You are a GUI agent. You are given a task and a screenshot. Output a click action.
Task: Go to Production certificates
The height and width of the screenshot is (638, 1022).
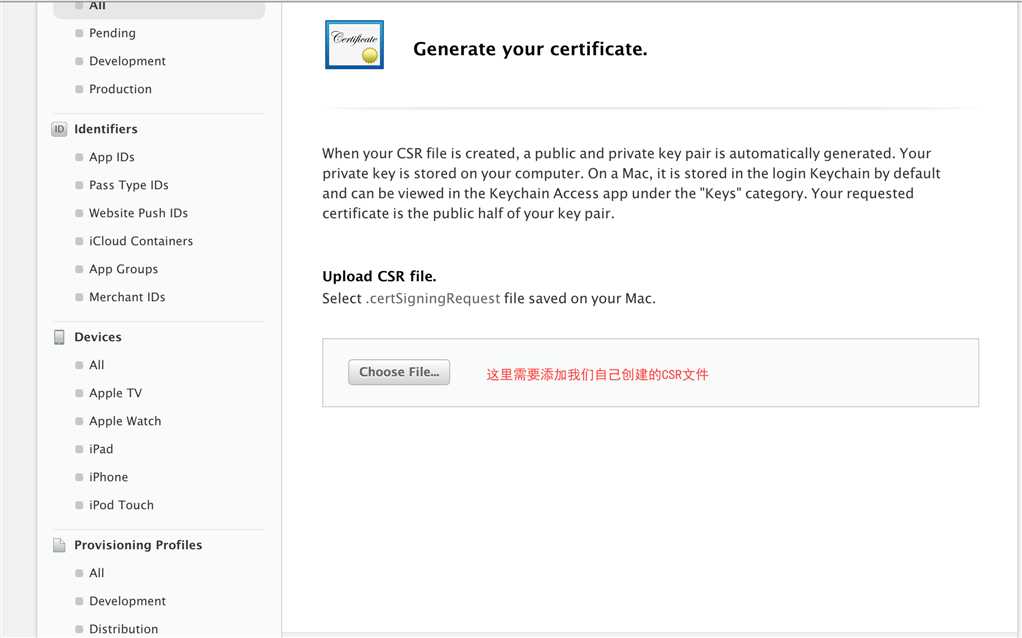click(120, 89)
